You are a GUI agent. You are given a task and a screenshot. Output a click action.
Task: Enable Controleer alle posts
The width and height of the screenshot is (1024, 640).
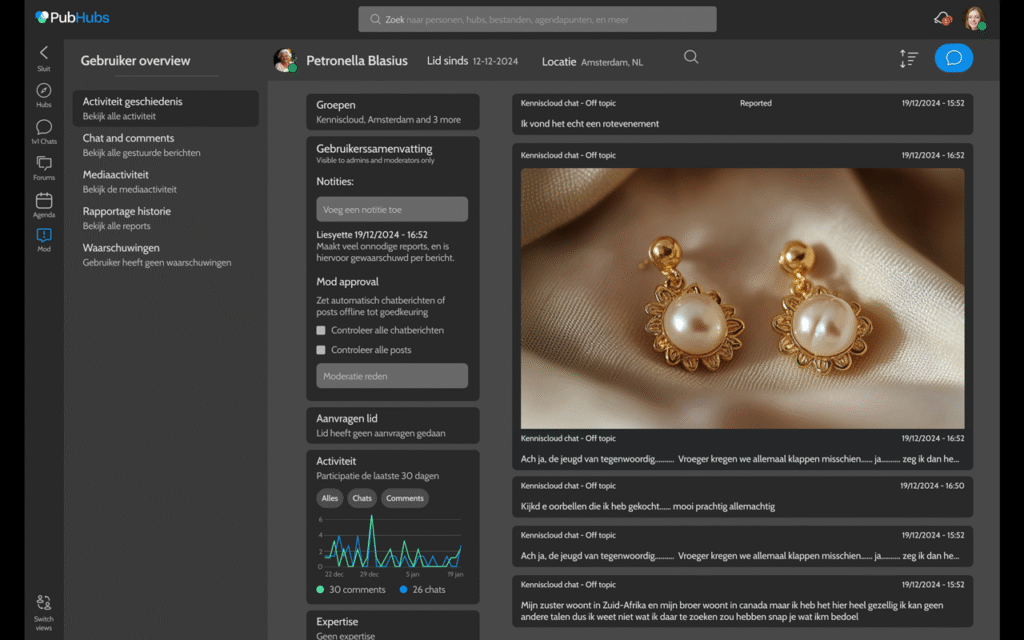321,349
